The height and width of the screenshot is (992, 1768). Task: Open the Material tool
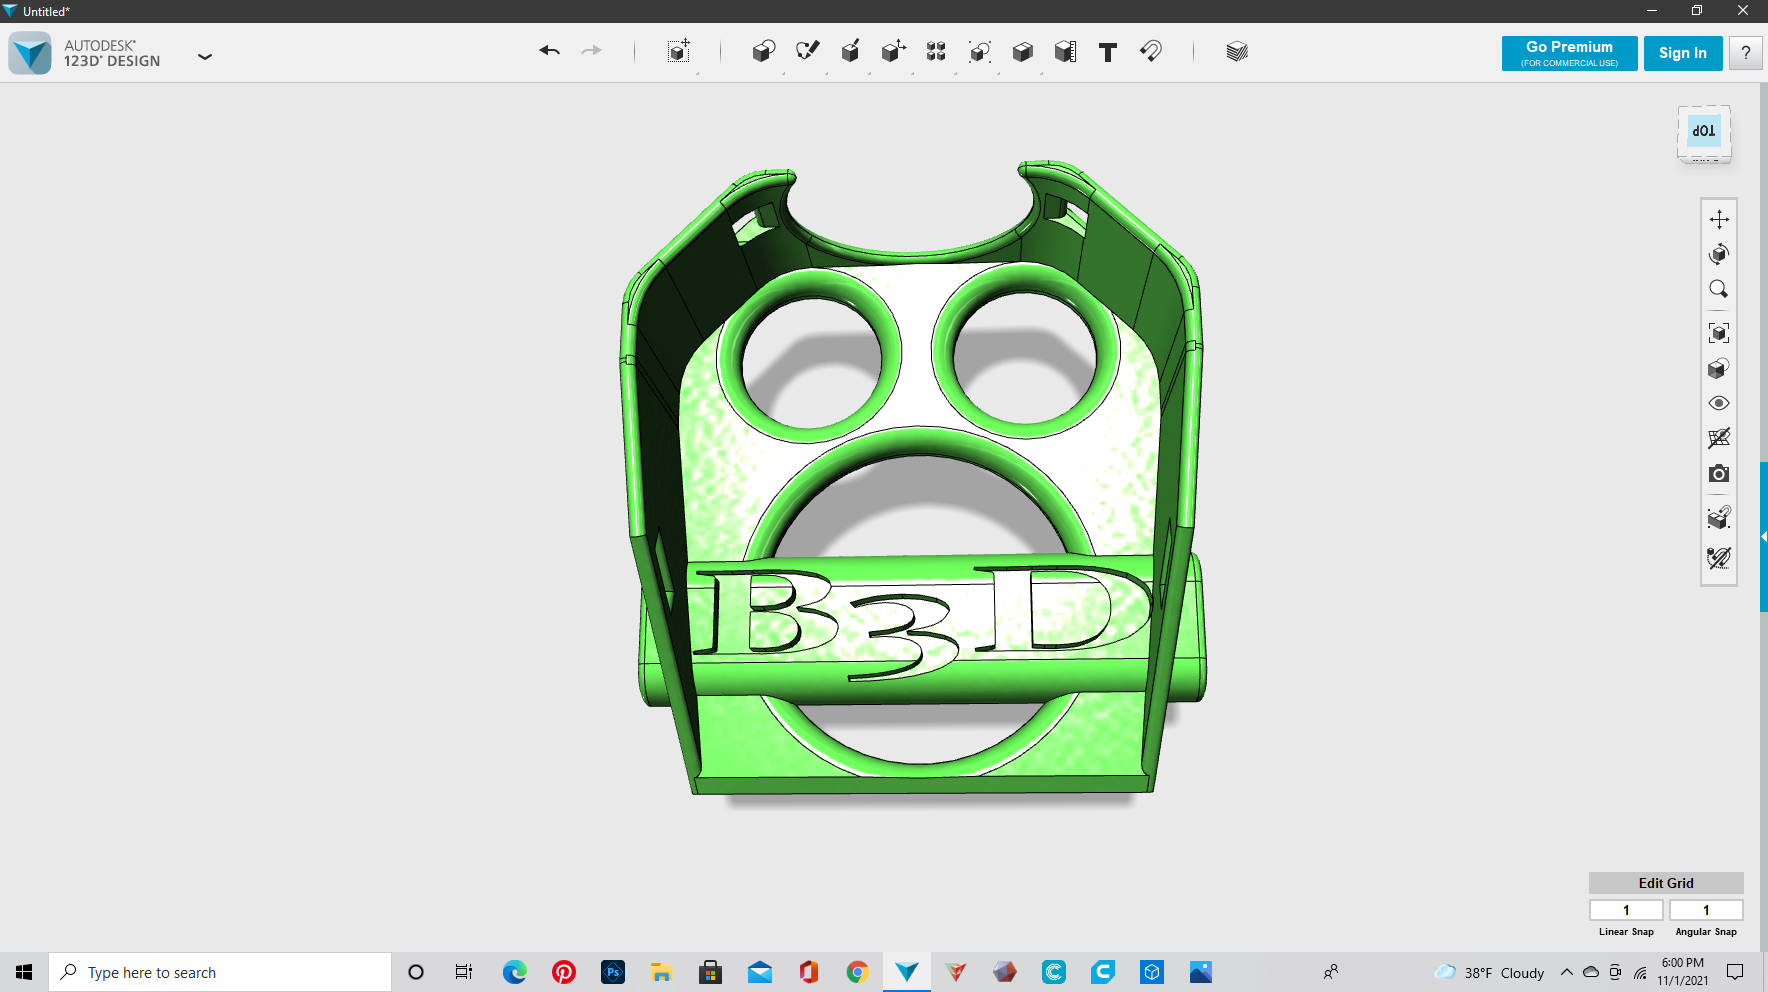[1237, 52]
